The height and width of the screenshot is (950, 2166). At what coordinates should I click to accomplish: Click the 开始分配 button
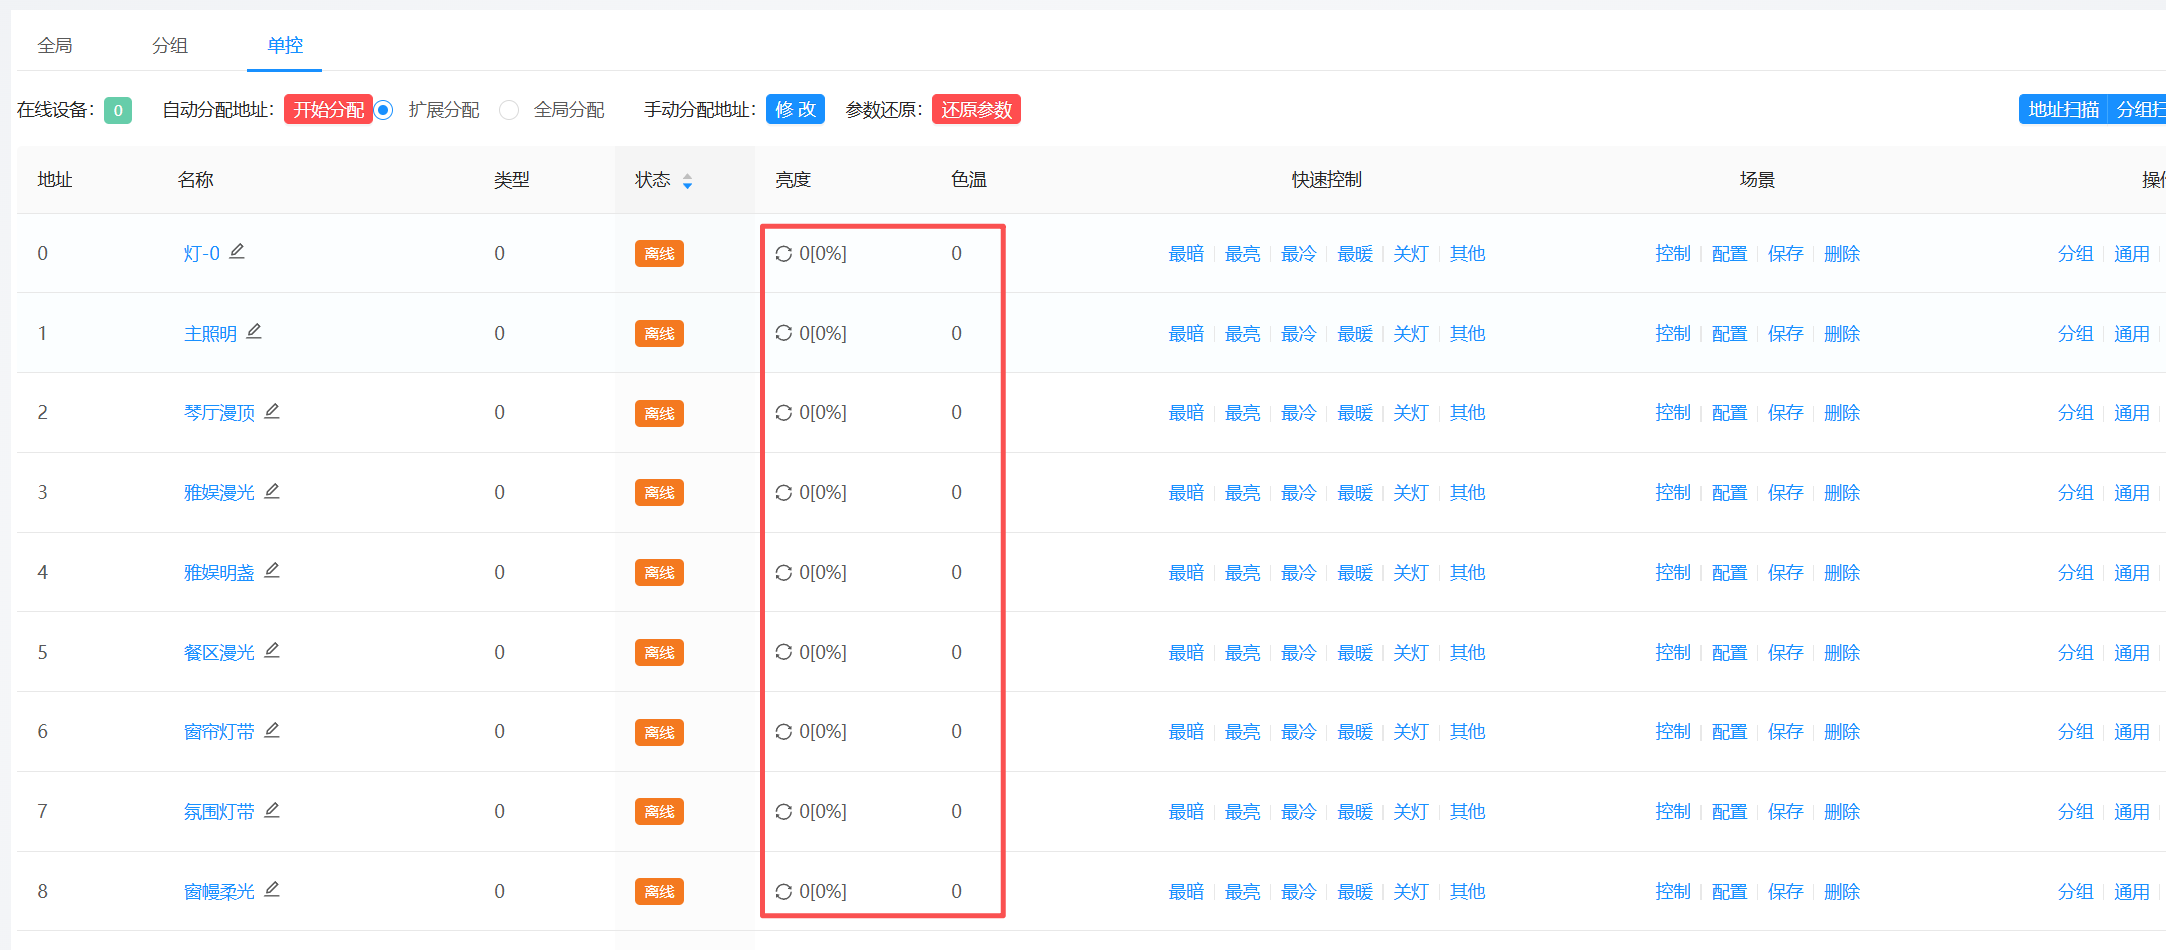328,109
